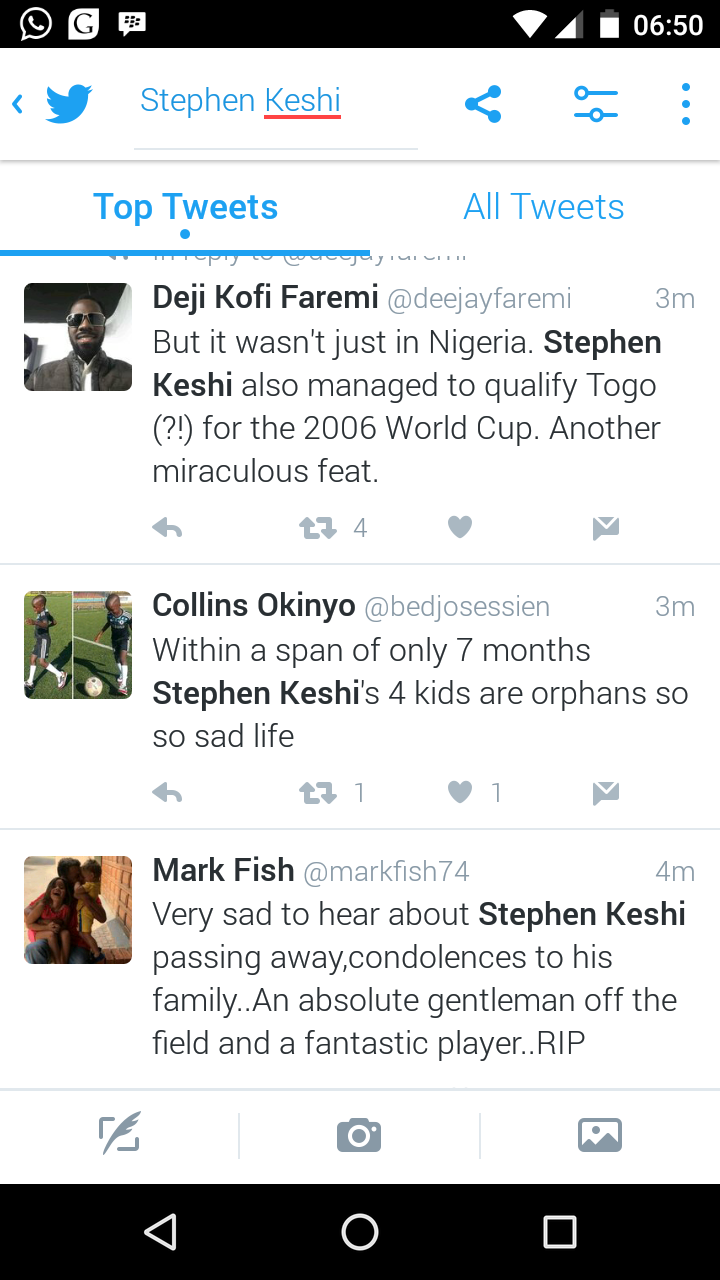
Task: Switch to the Top Tweets tab
Action: (x=185, y=207)
